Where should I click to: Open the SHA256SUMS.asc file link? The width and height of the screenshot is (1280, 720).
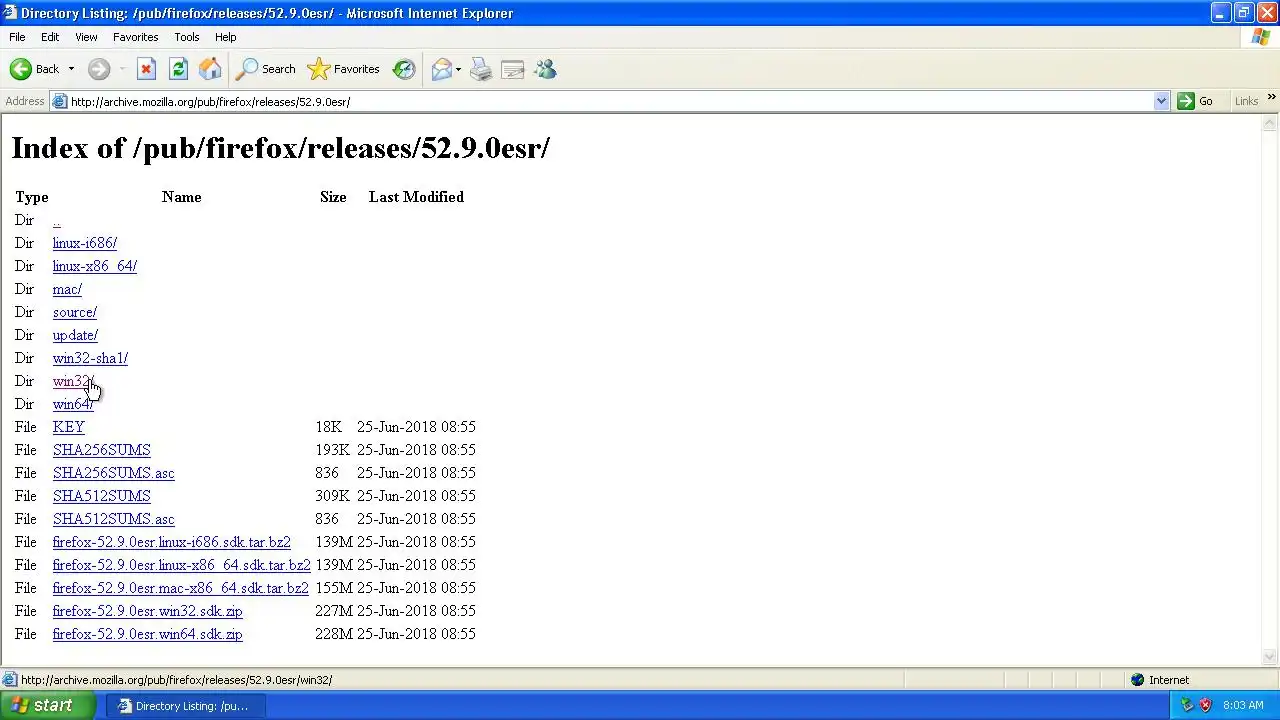(x=113, y=473)
